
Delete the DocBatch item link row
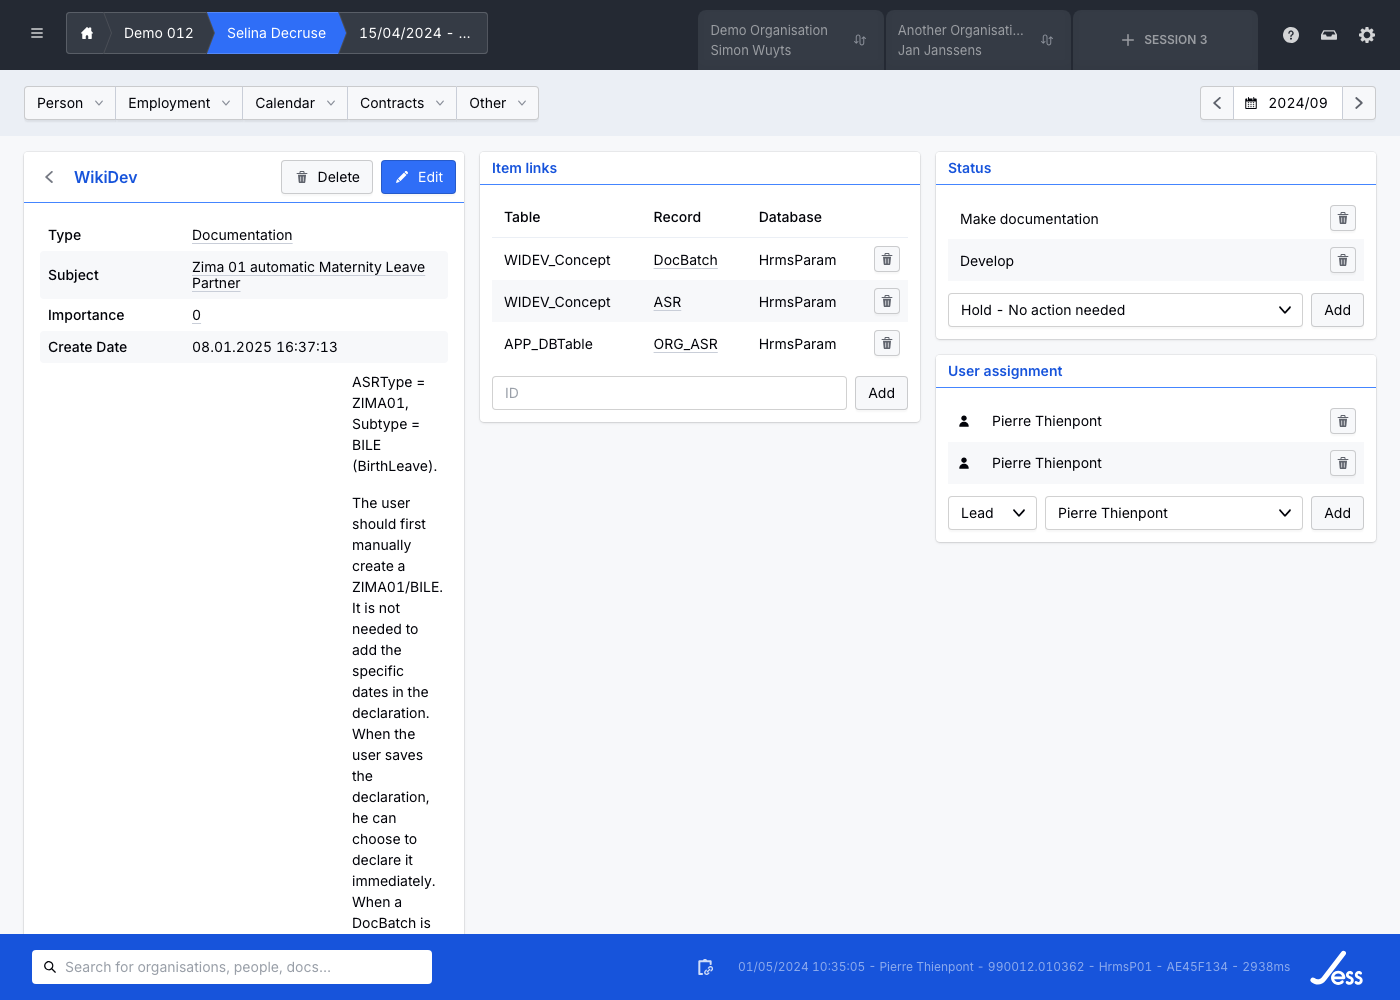(x=887, y=260)
